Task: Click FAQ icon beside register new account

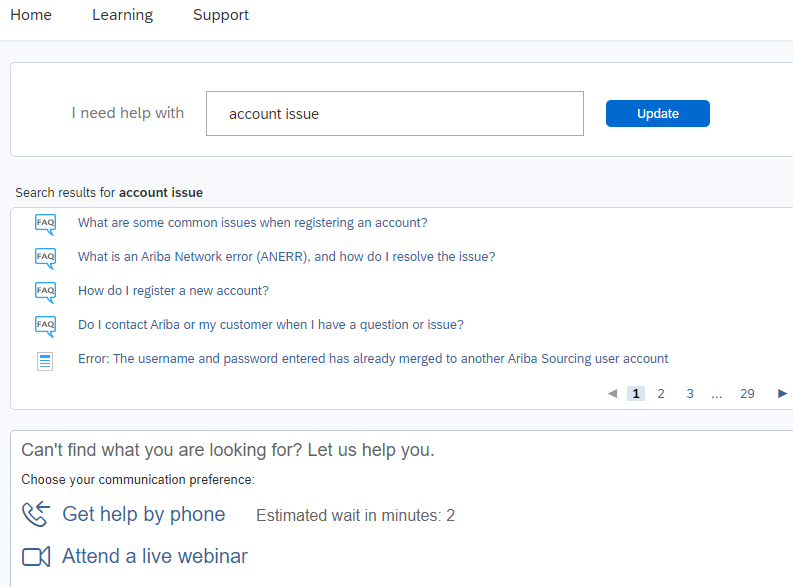Action: click(x=45, y=292)
